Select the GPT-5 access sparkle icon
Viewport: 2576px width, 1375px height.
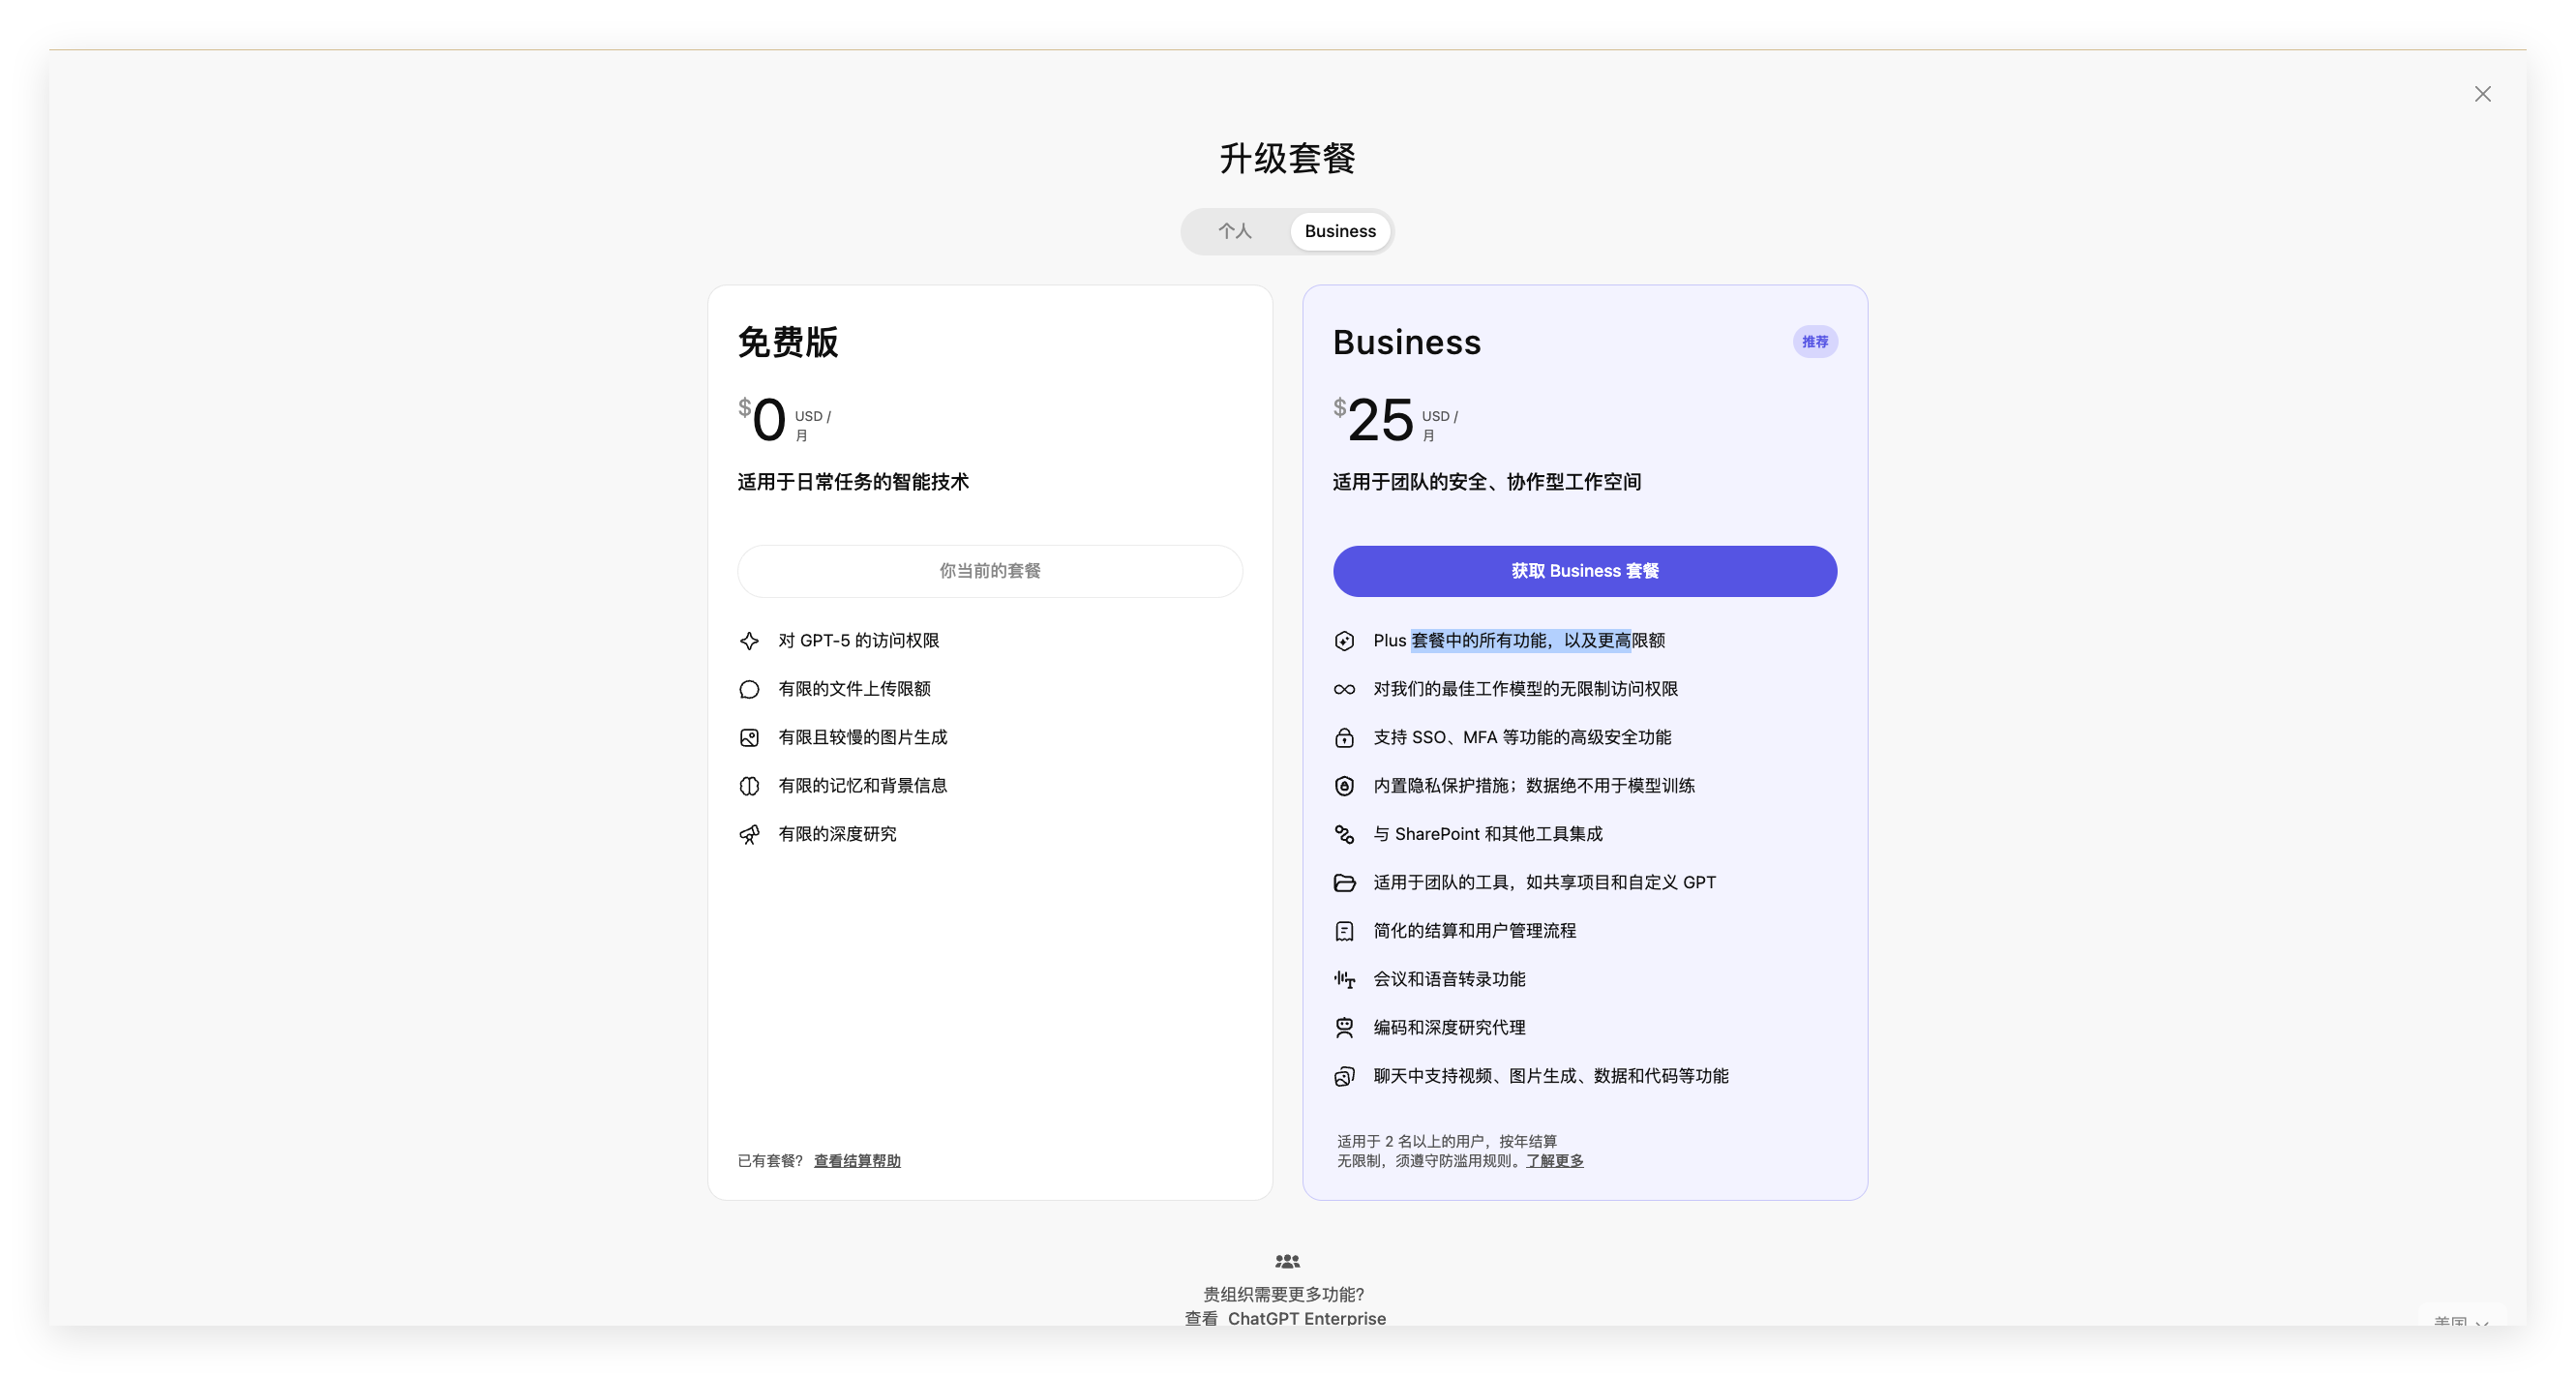click(750, 641)
